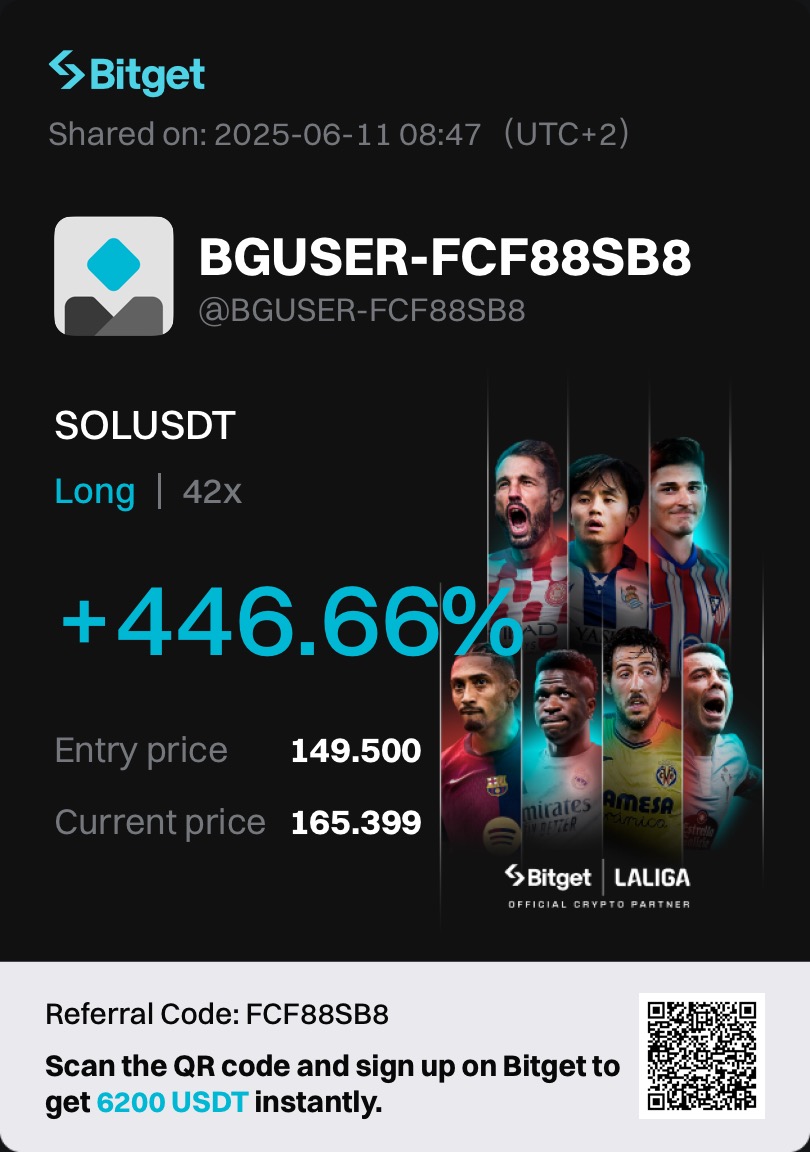
Task: Click the small Bitget logo beside LALIGA
Action: point(548,876)
